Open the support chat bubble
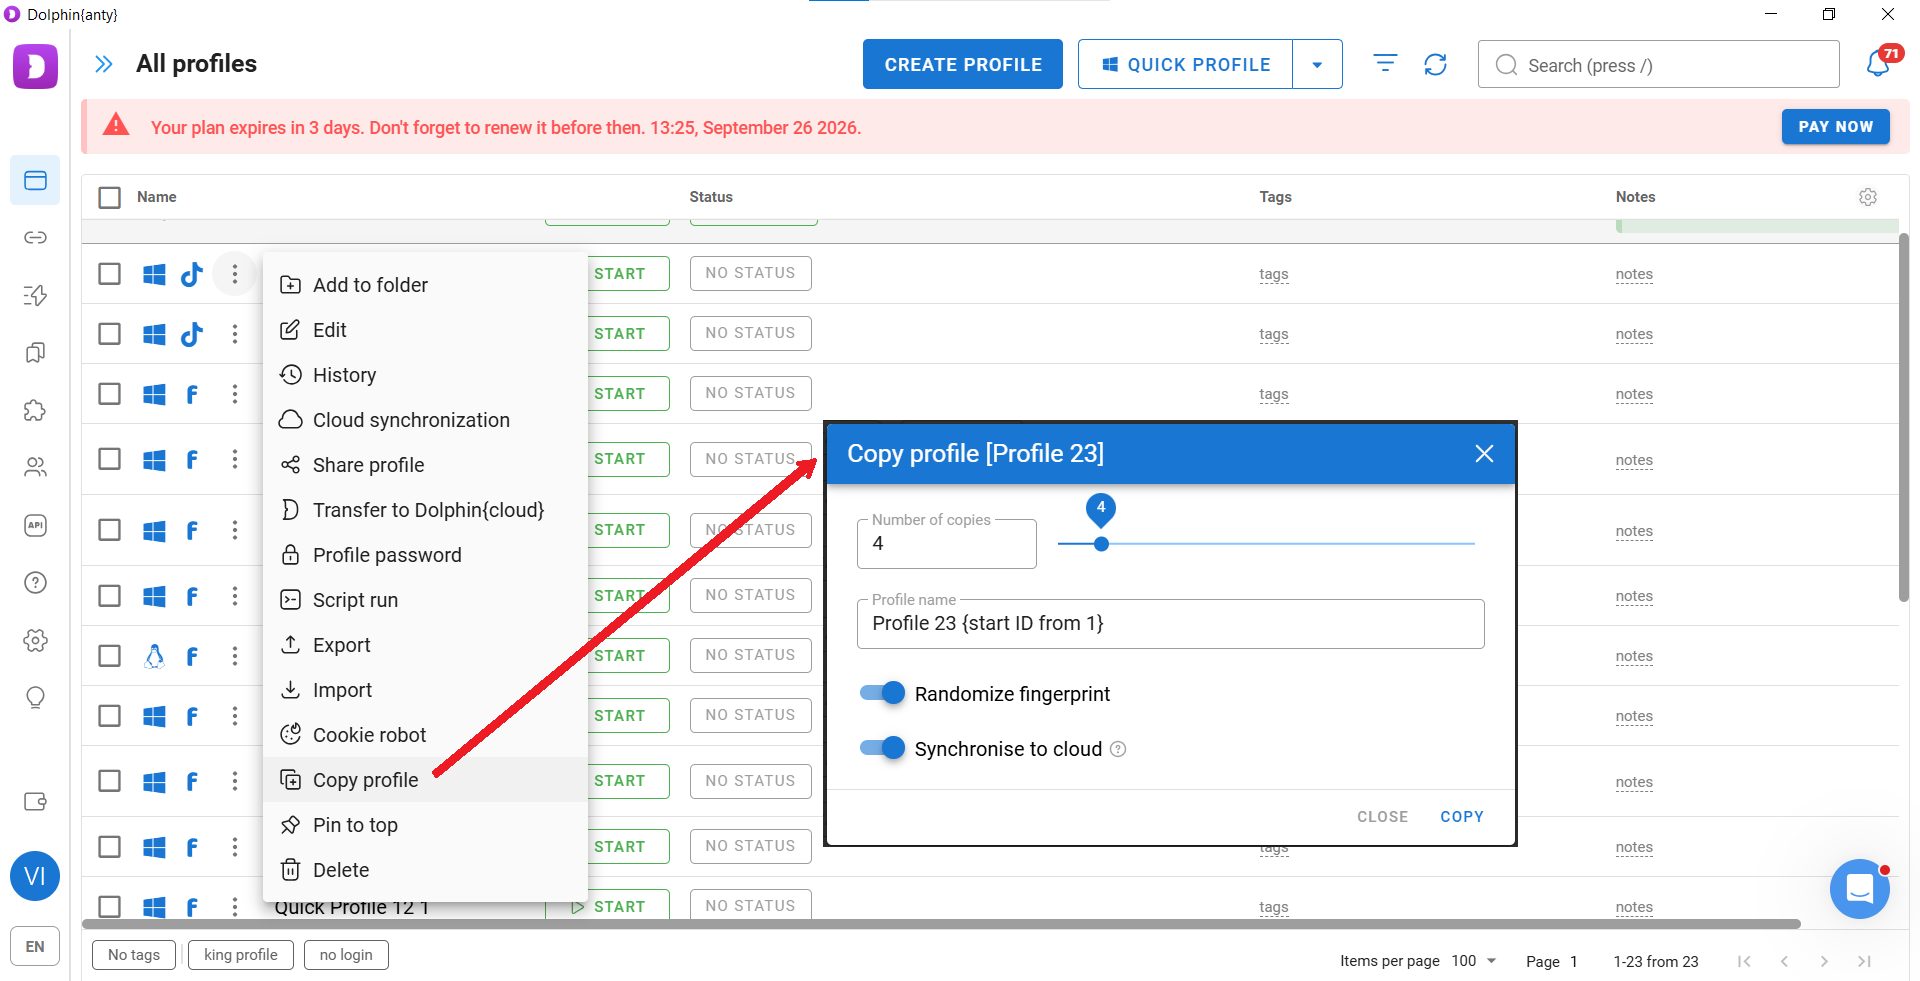Image resolution: width=1920 pixels, height=981 pixels. click(x=1860, y=888)
